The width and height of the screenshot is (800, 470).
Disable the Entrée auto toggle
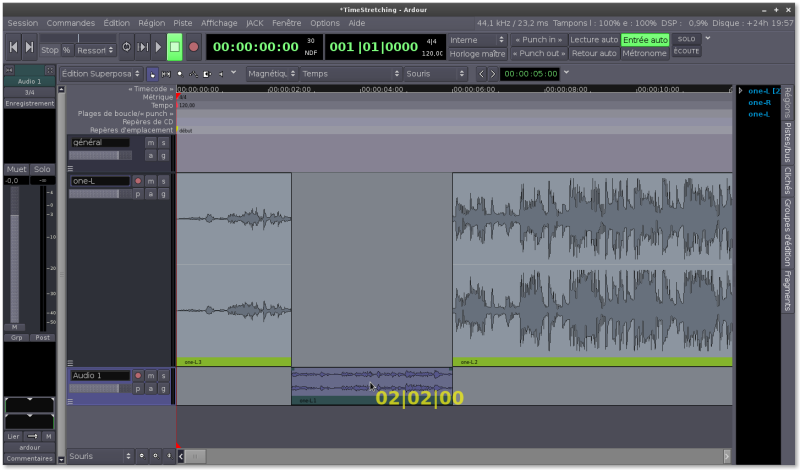tap(644, 39)
